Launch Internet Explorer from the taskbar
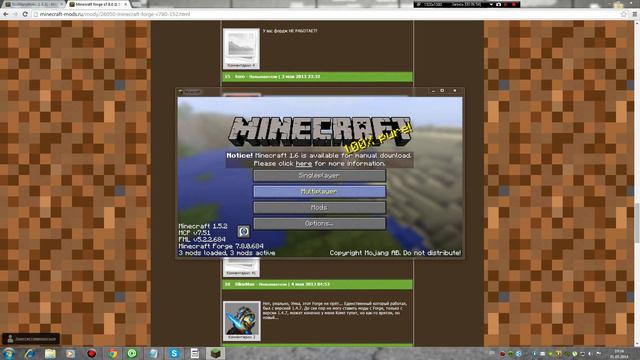Viewport: 640px width, 360px height. click(x=30, y=353)
